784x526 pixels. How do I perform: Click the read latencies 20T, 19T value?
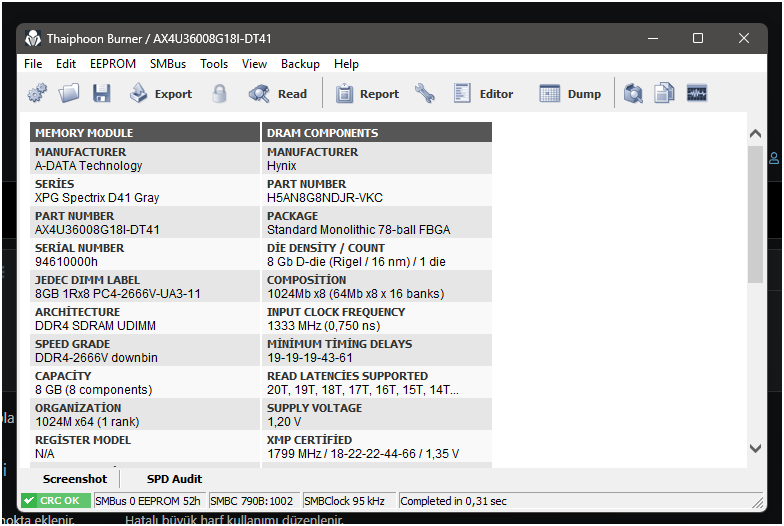pos(362,390)
